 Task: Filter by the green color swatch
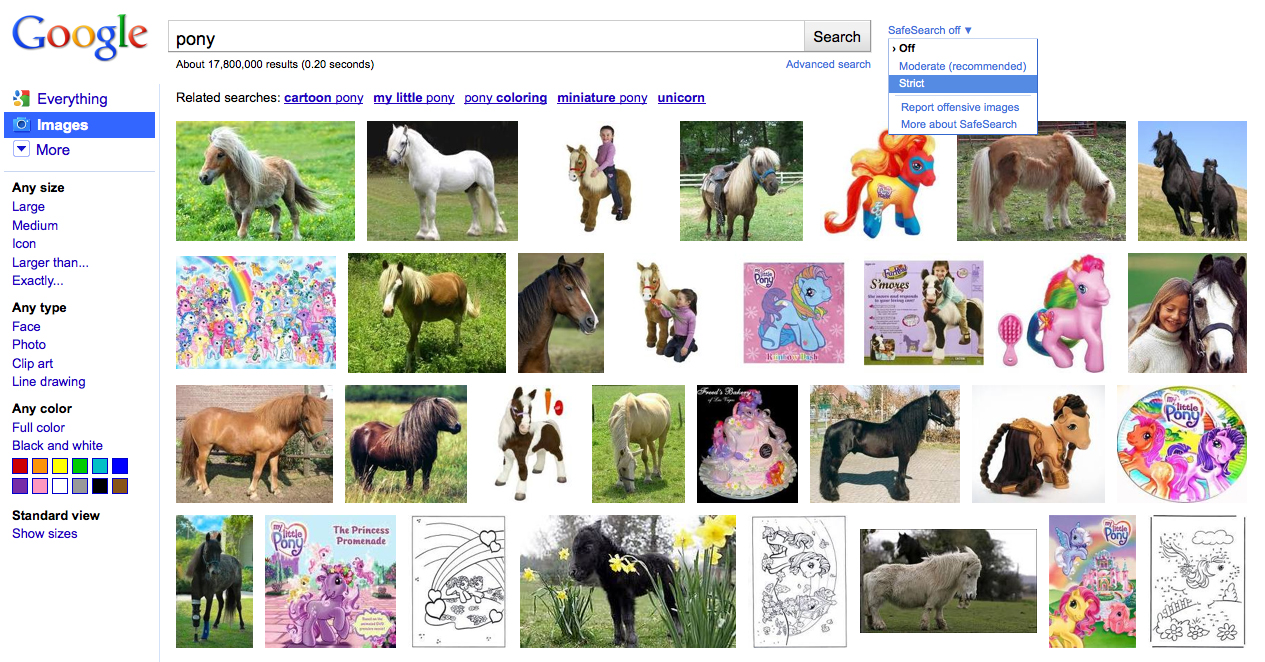pos(80,466)
